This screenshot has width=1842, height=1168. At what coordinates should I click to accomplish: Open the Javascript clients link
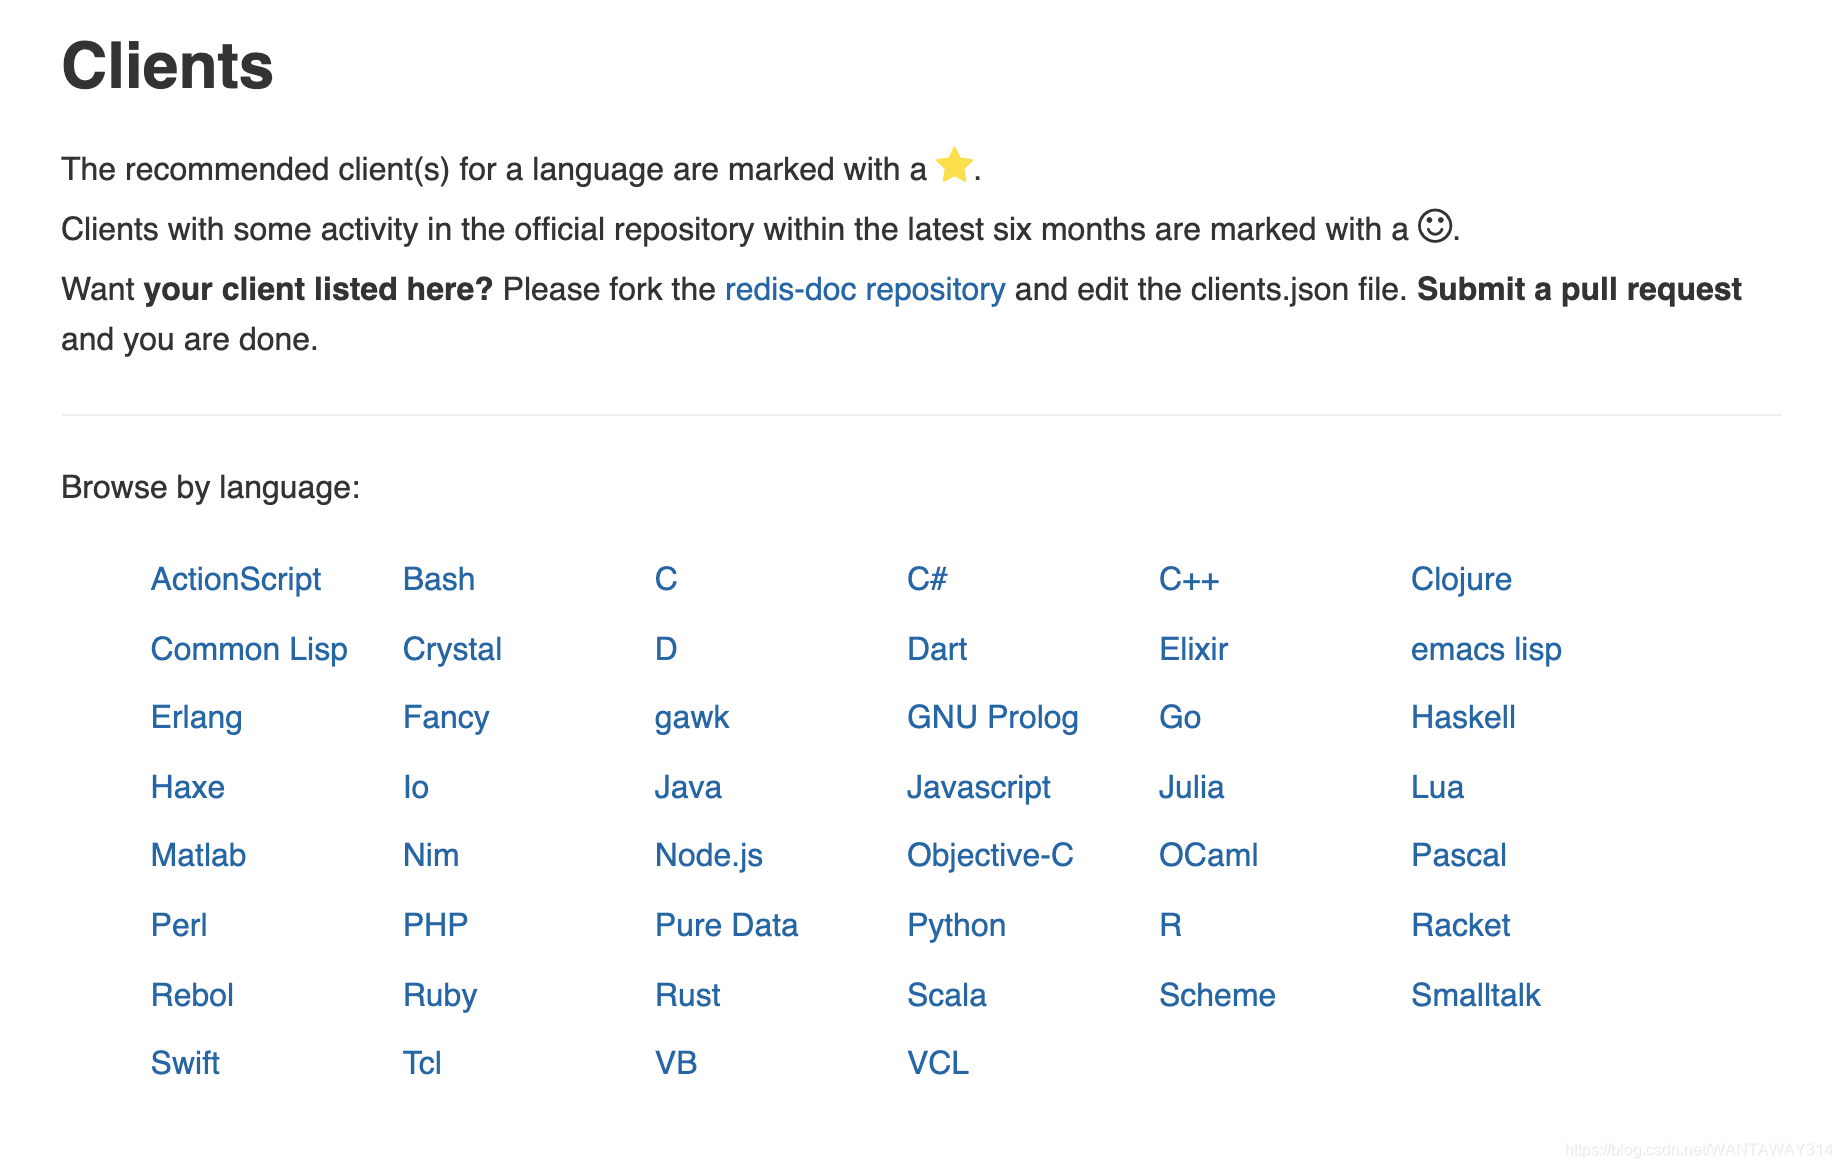pos(979,787)
